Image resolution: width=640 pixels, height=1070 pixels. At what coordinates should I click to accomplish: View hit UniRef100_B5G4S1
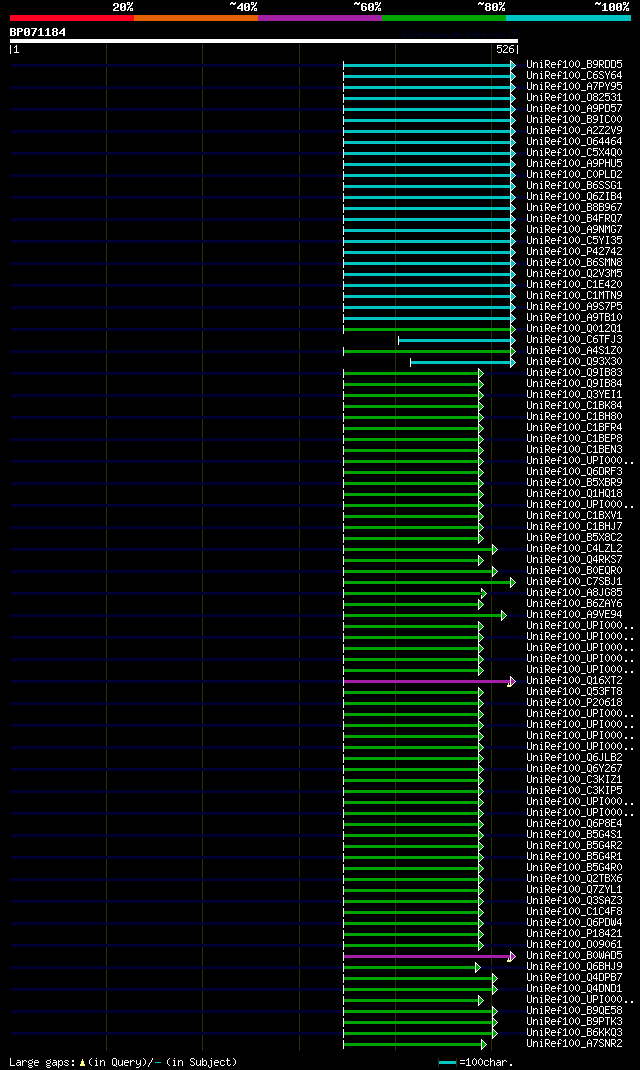coord(574,835)
